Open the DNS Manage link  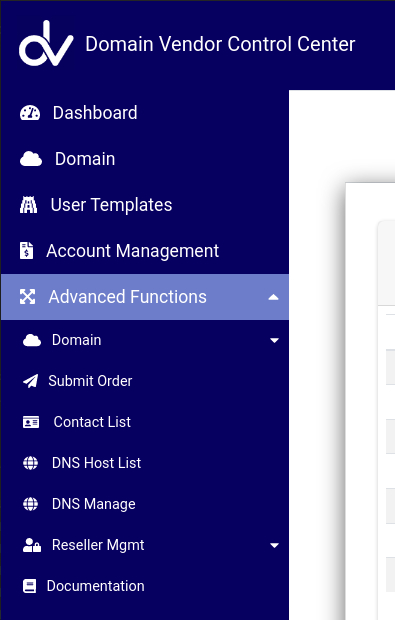(145, 504)
